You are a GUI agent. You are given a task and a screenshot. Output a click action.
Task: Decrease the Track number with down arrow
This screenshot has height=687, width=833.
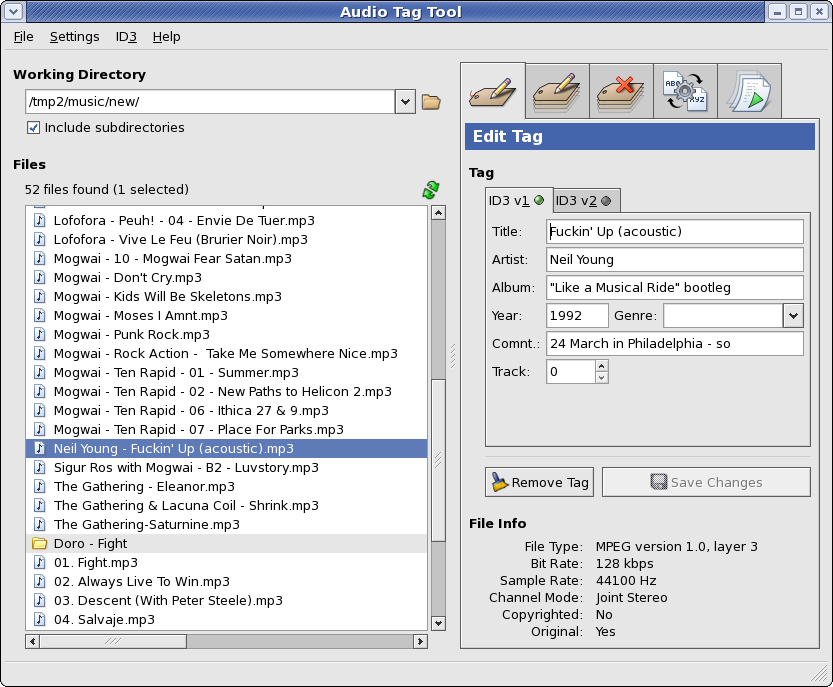click(x=601, y=378)
